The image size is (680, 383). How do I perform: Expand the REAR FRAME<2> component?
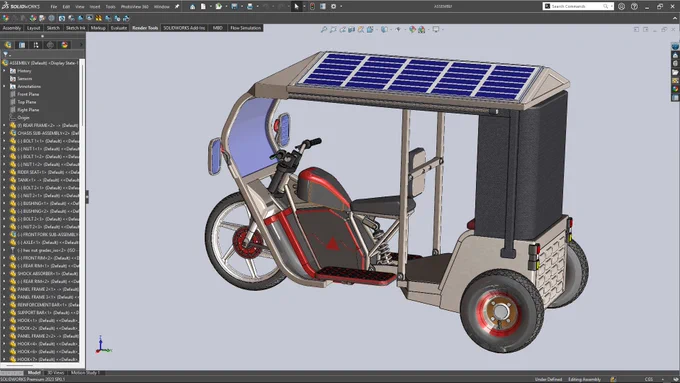[4, 125]
